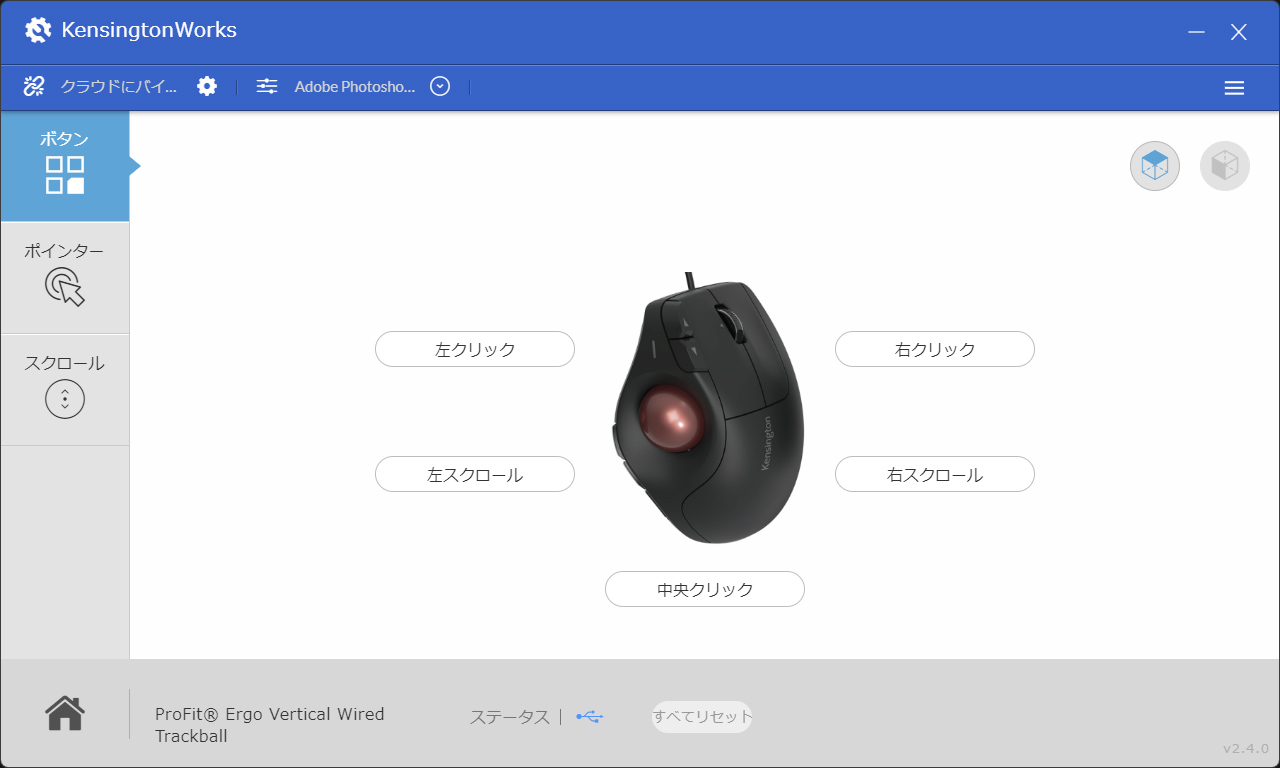Click the 左スクロール button assignment

click(x=475, y=474)
